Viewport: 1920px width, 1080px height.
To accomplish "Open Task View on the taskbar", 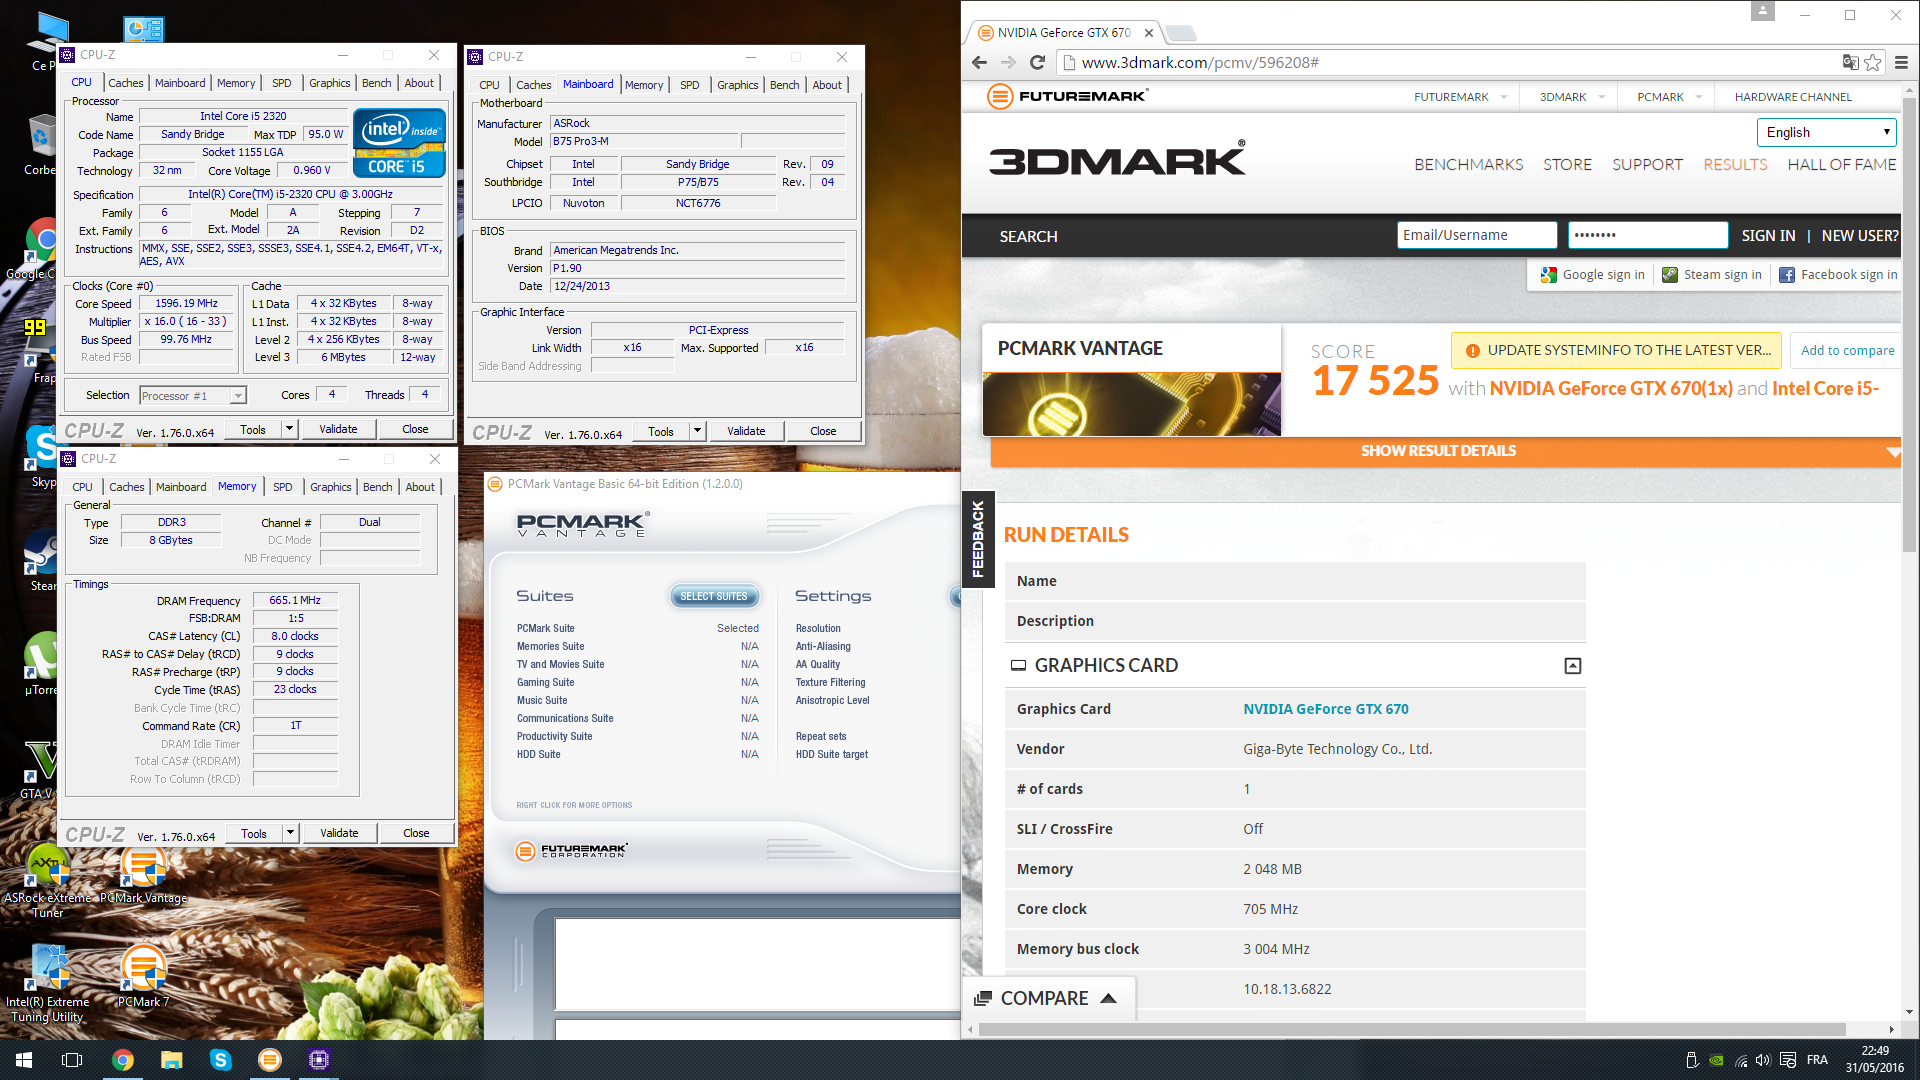I will pos(72,1060).
